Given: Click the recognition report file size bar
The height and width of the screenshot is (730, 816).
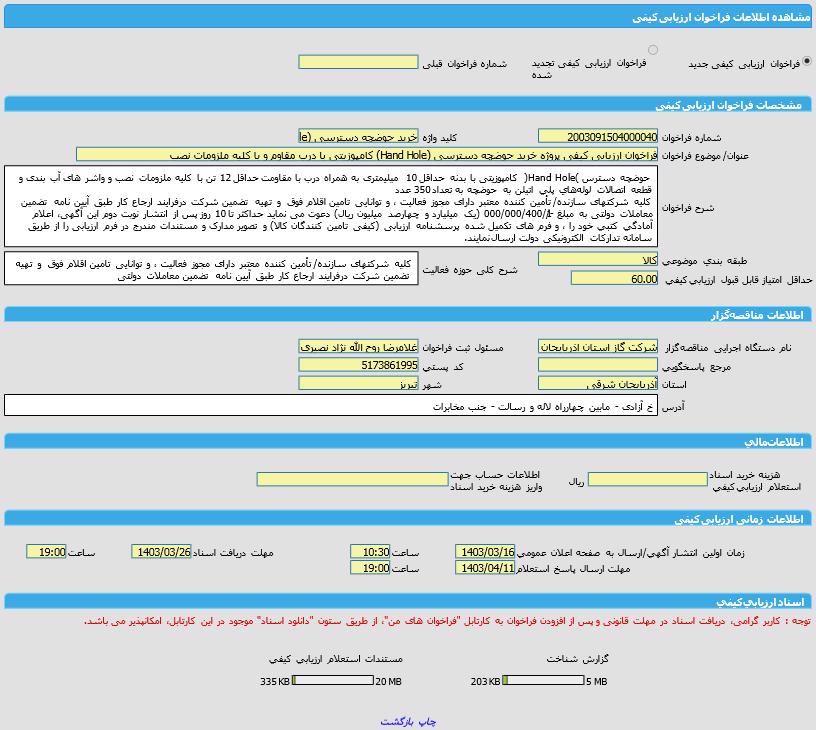Looking at the screenshot, I should coord(543,681).
